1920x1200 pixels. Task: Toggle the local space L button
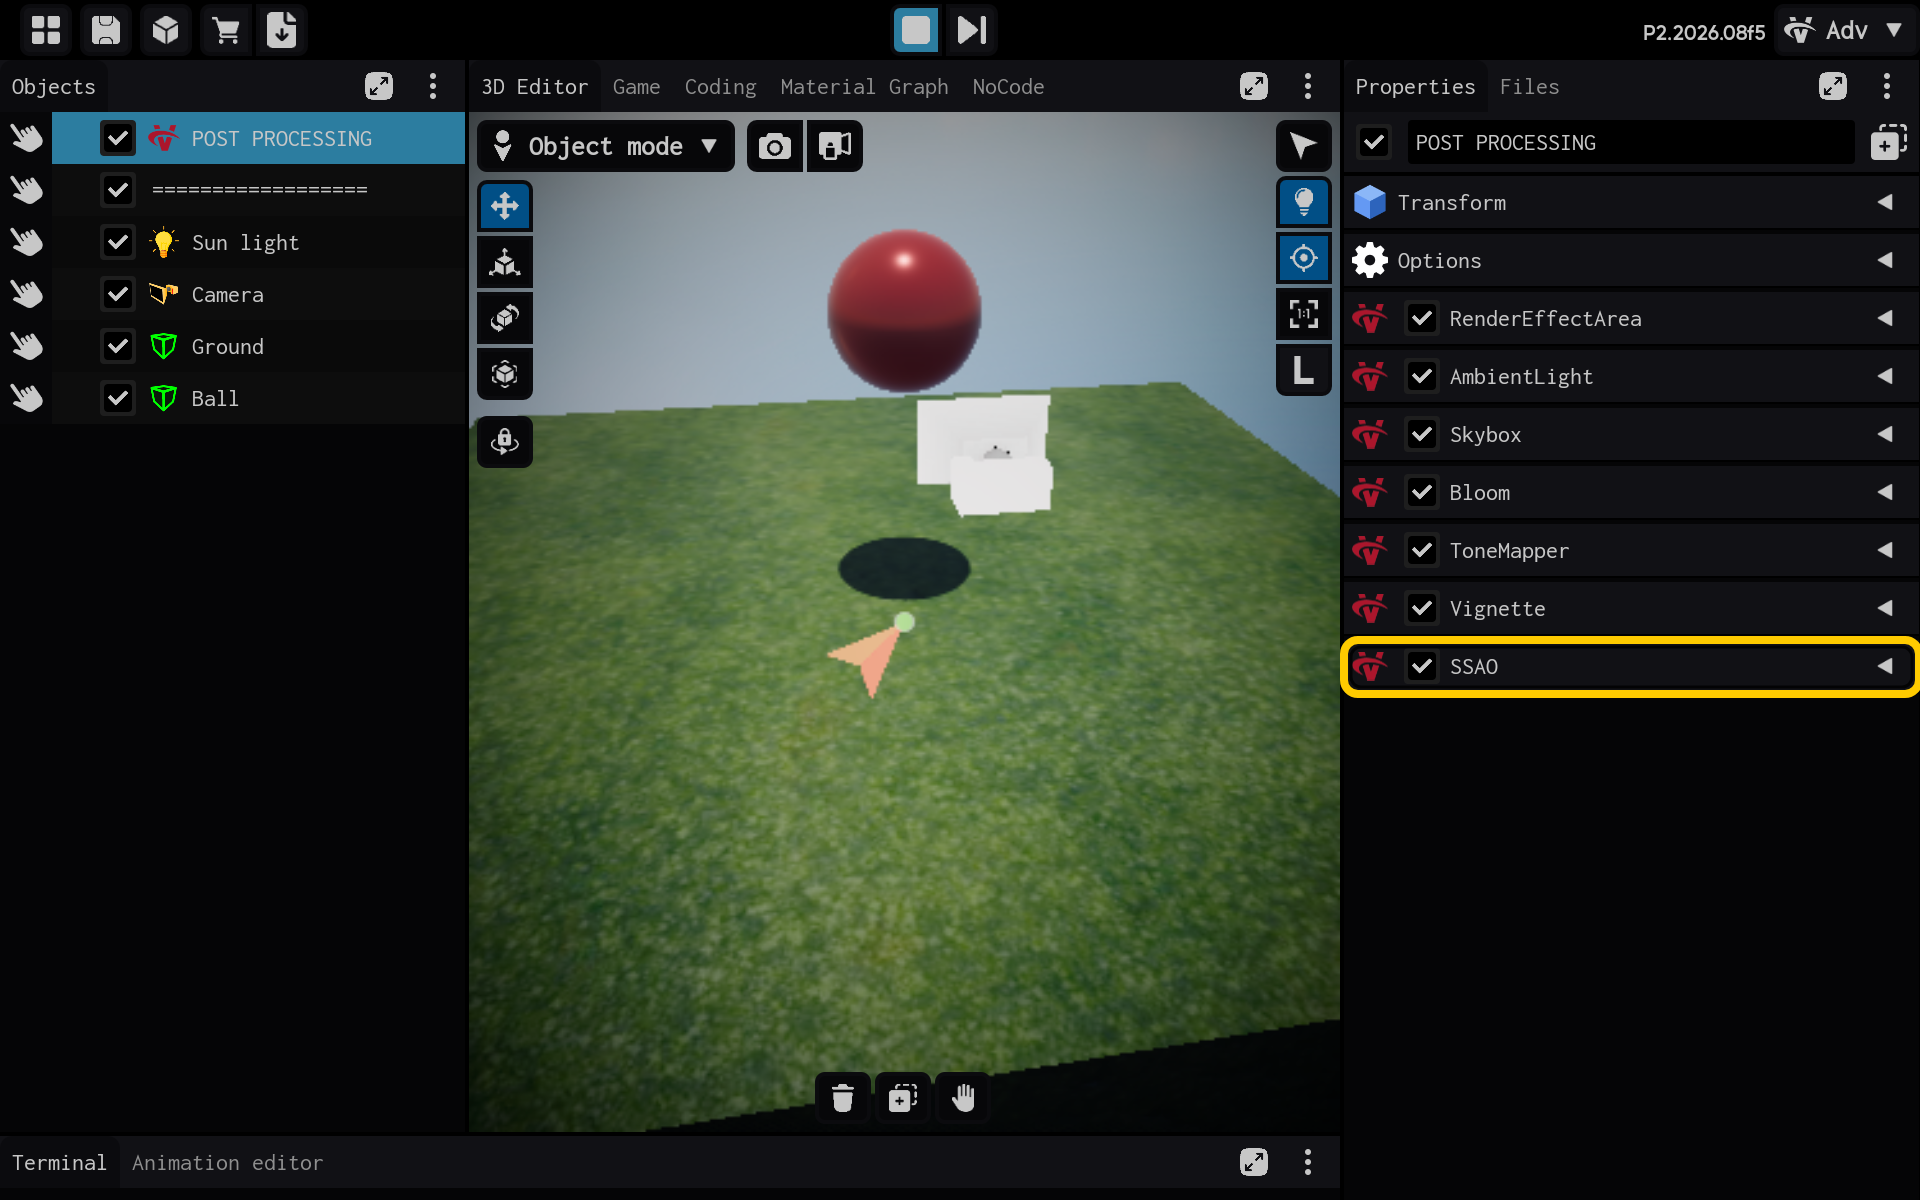click(1304, 370)
